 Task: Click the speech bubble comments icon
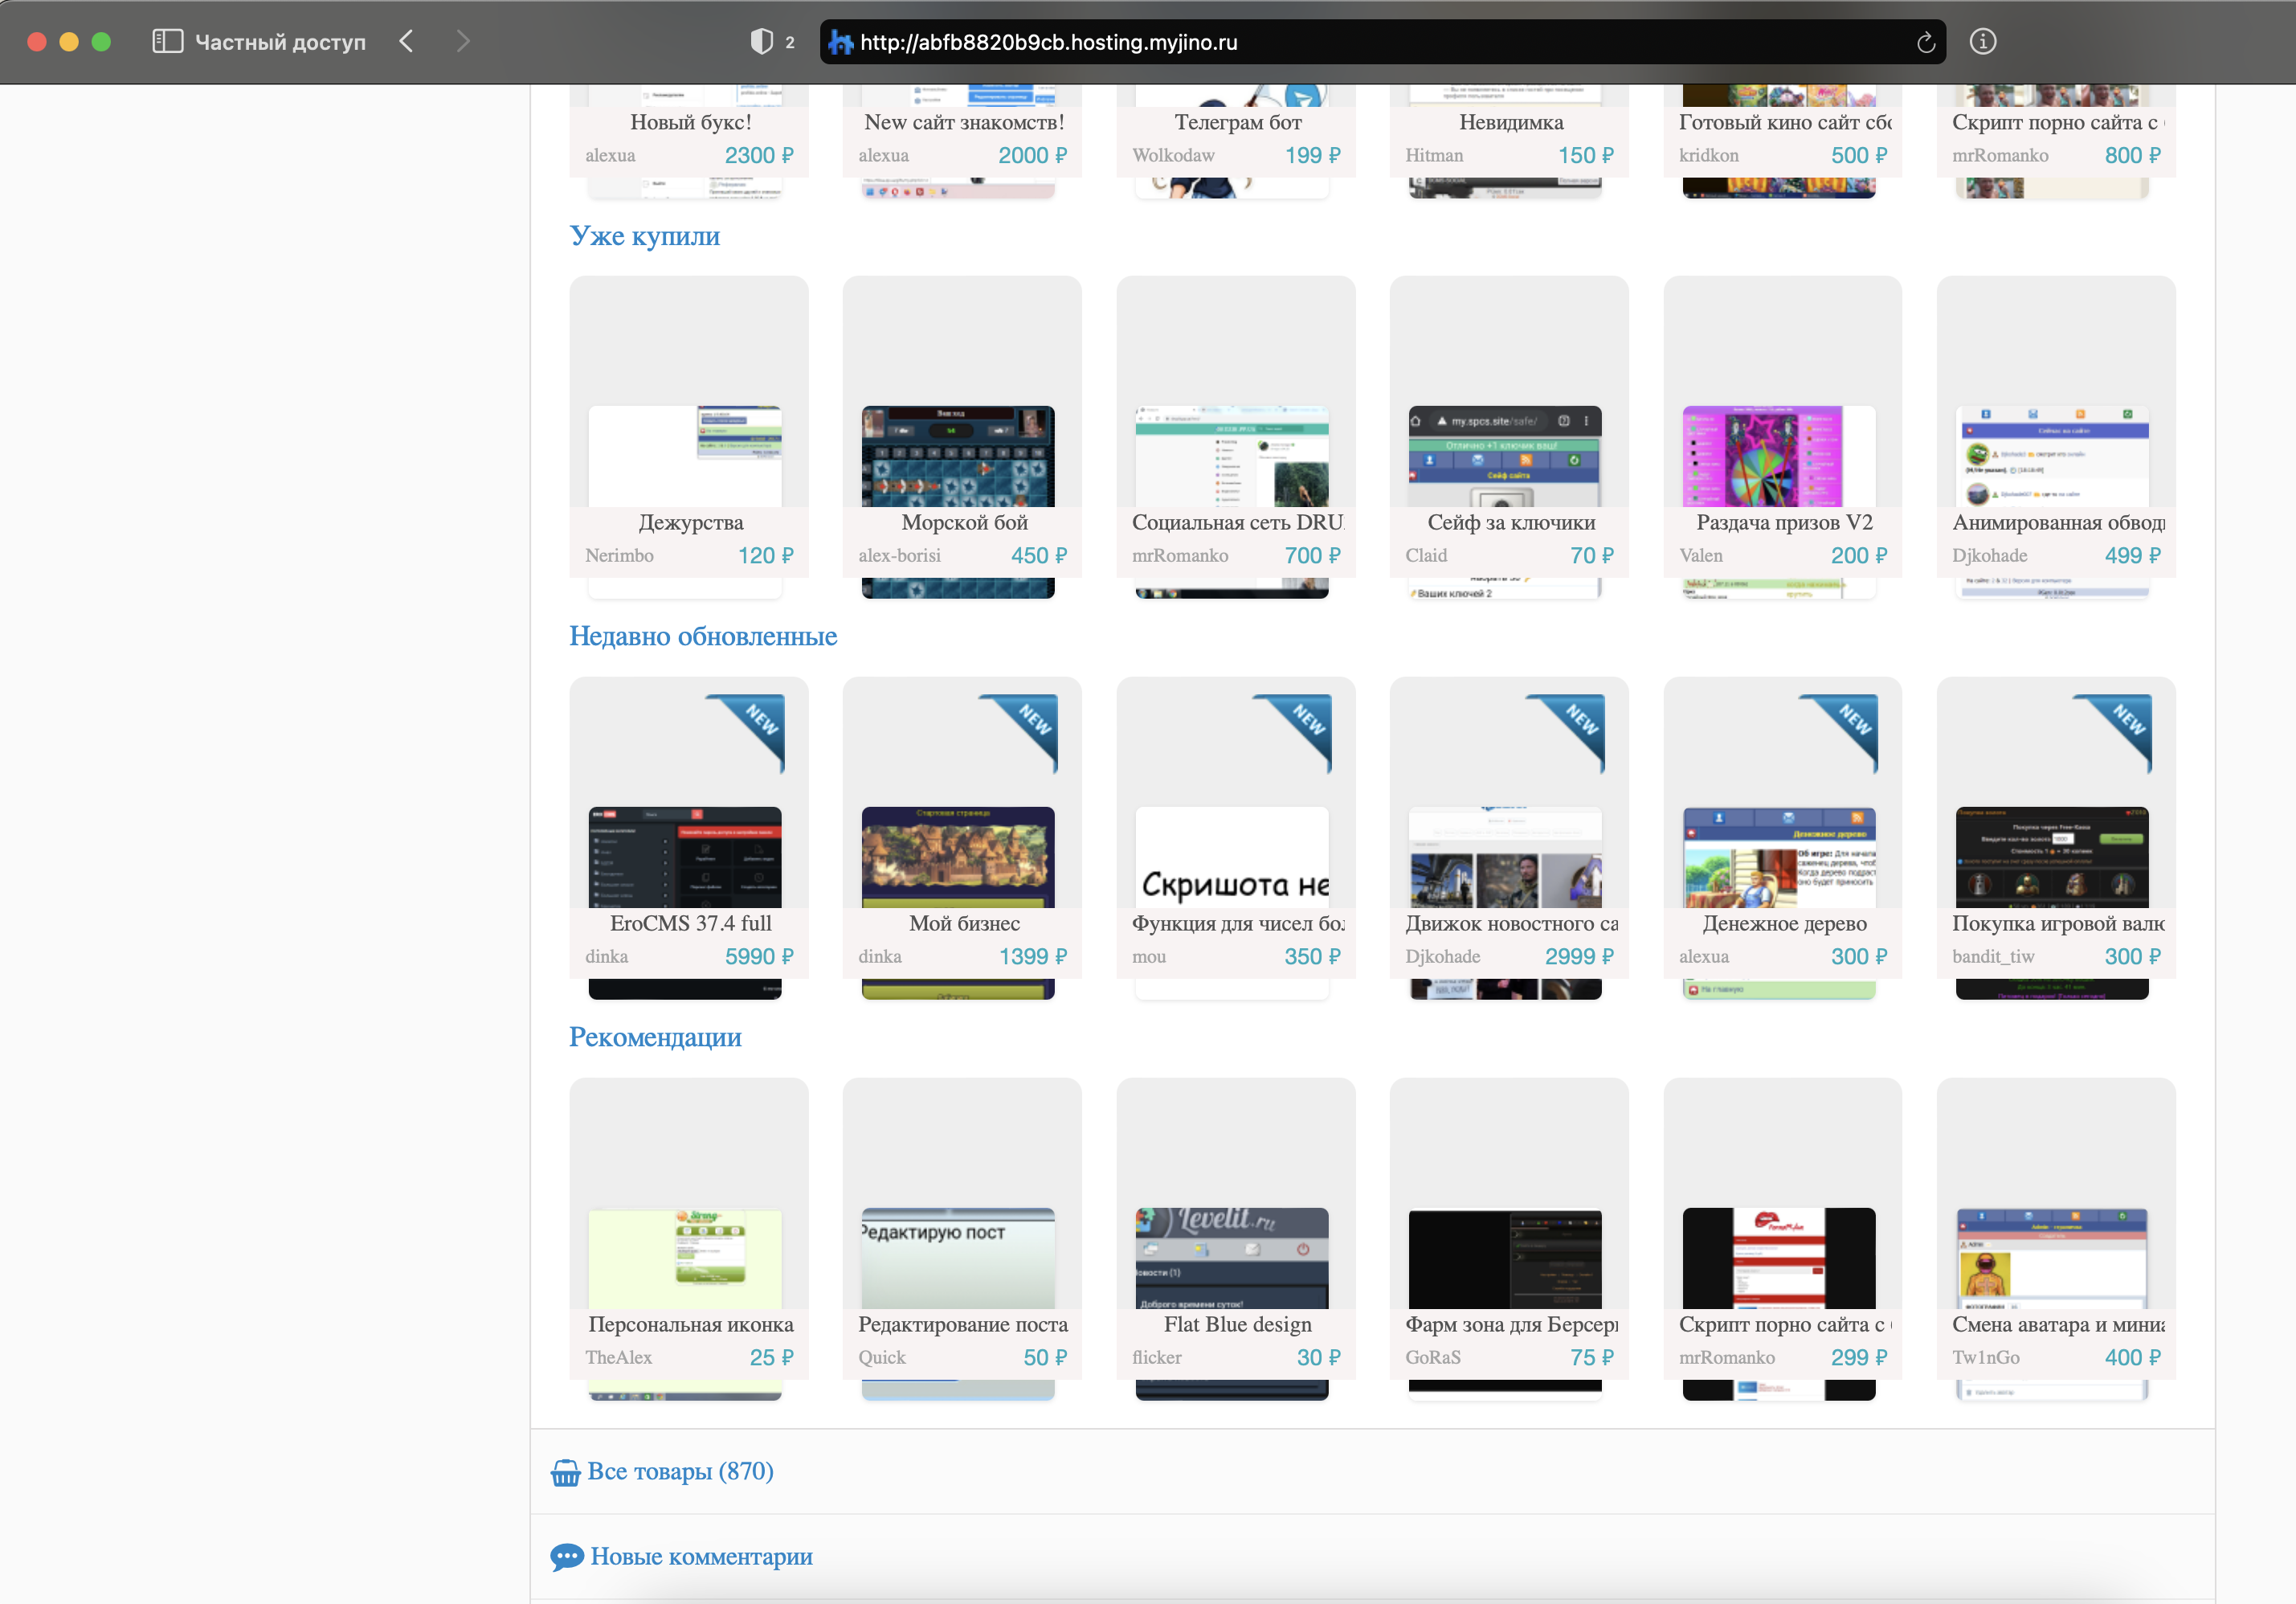coord(566,1557)
